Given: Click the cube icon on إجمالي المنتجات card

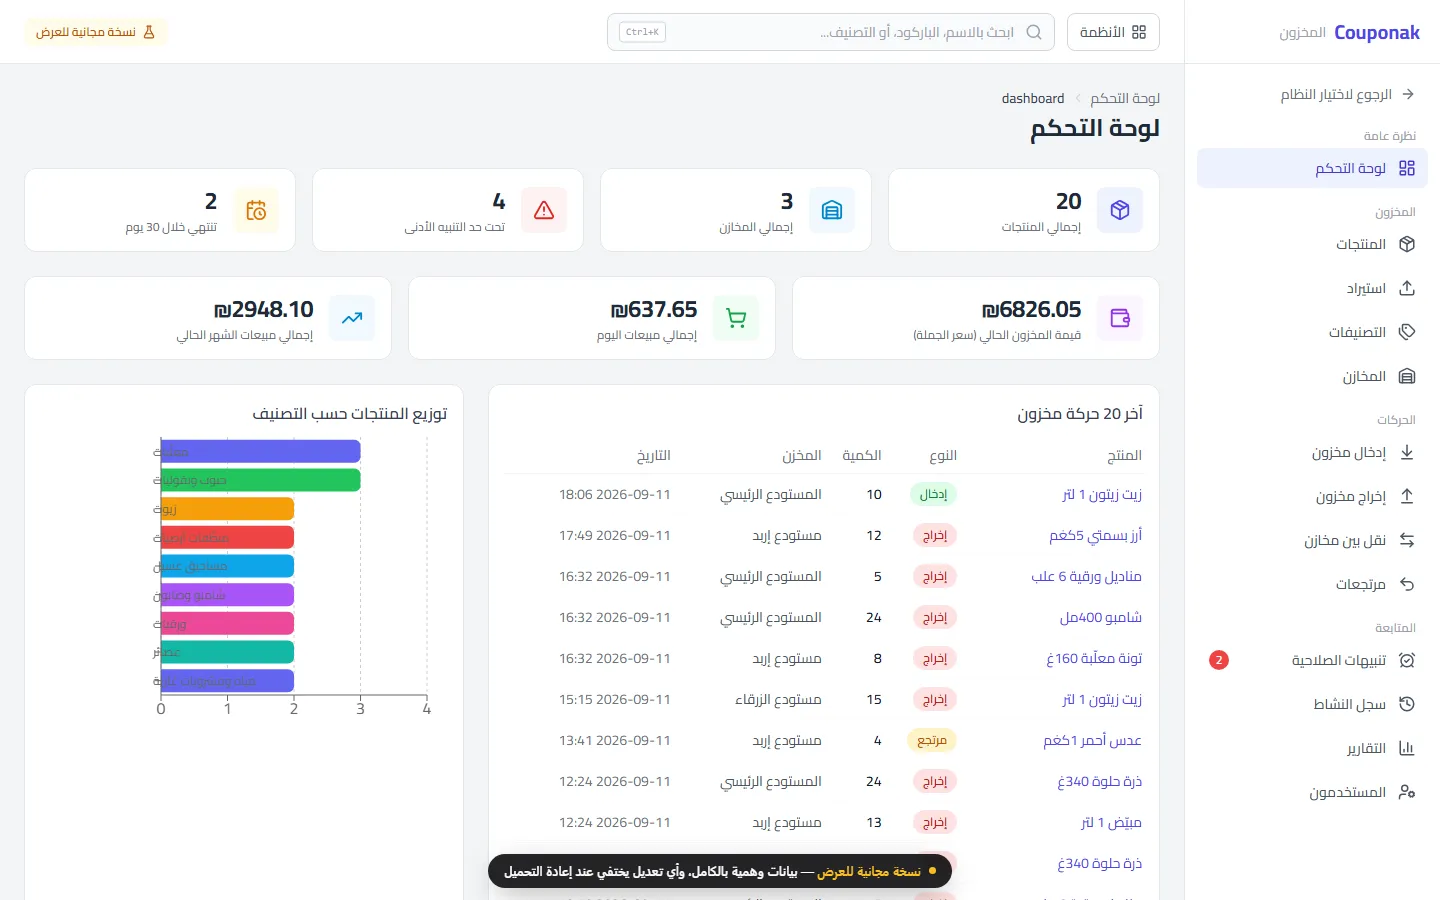Looking at the screenshot, I should point(1120,210).
